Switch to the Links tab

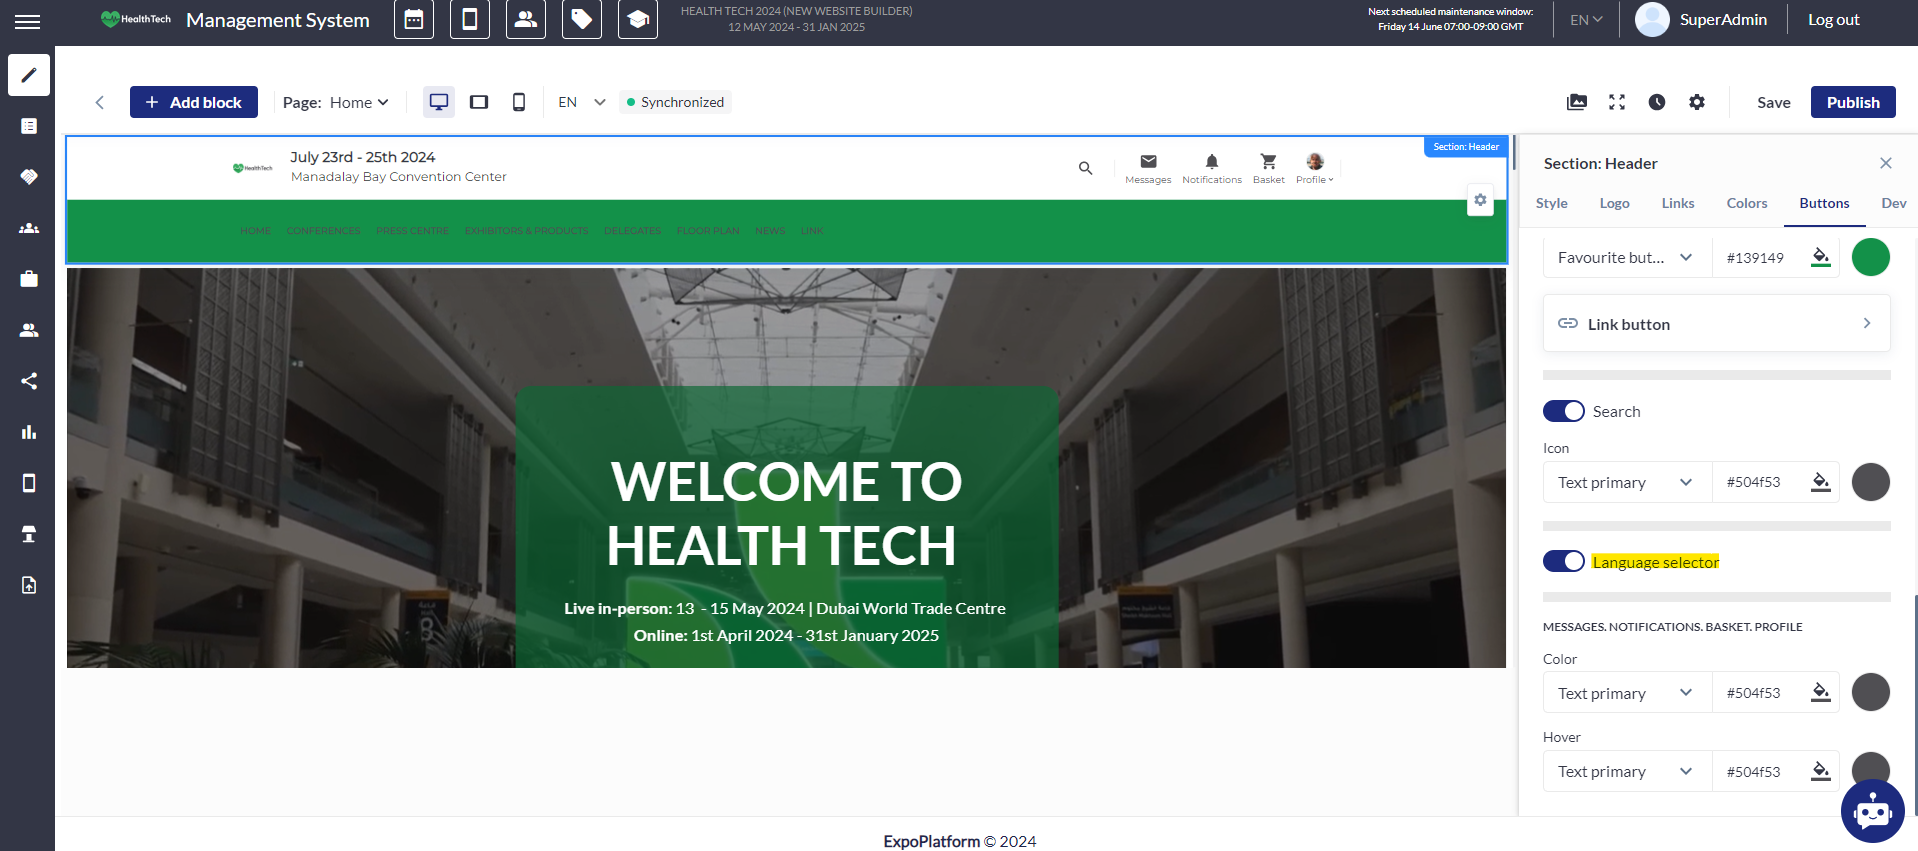point(1678,203)
